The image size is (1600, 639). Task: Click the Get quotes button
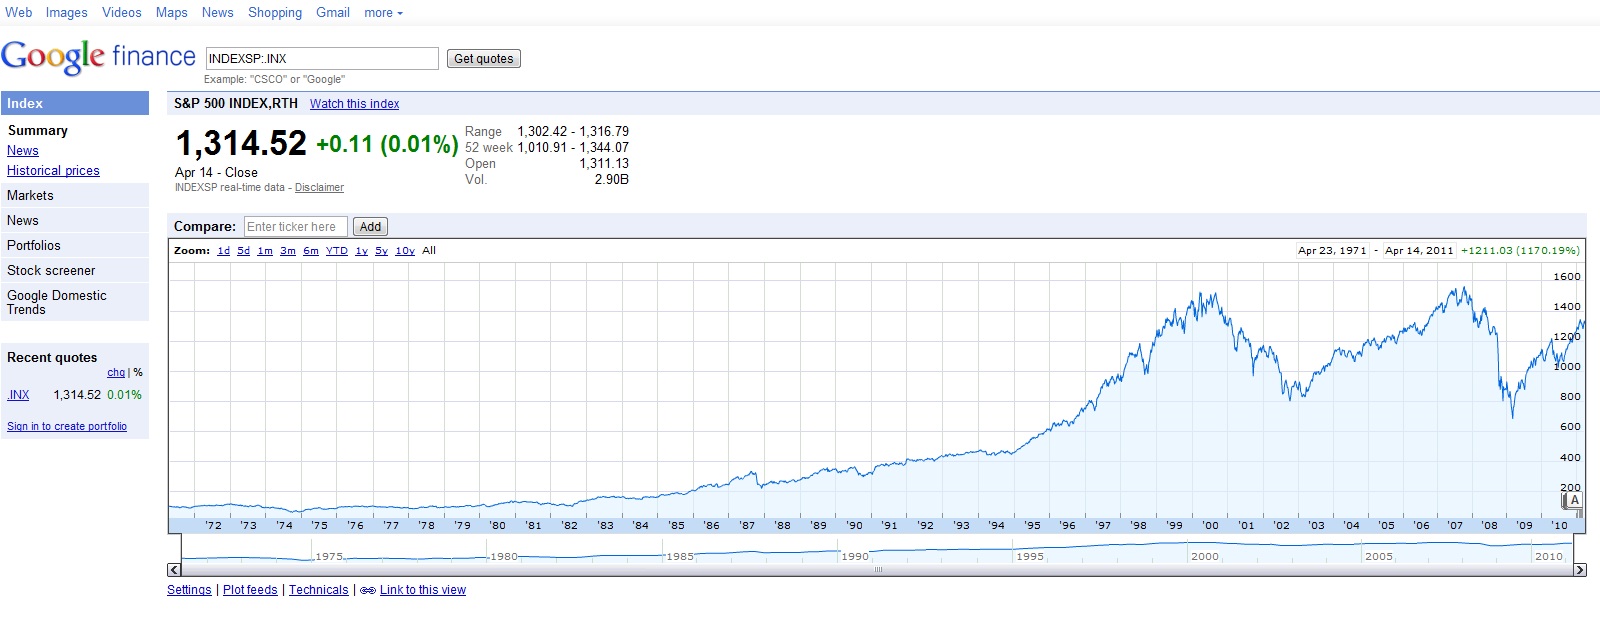point(484,59)
